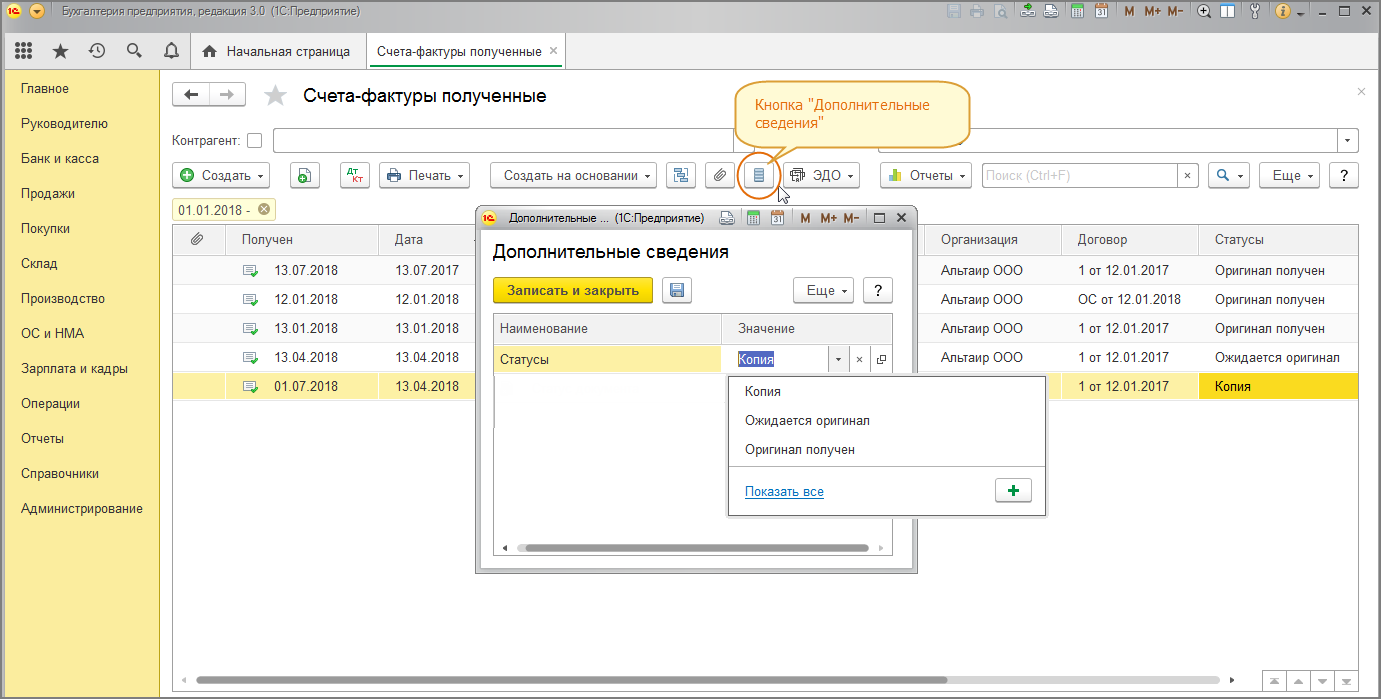Open the ЭДО dropdown menu

822,175
